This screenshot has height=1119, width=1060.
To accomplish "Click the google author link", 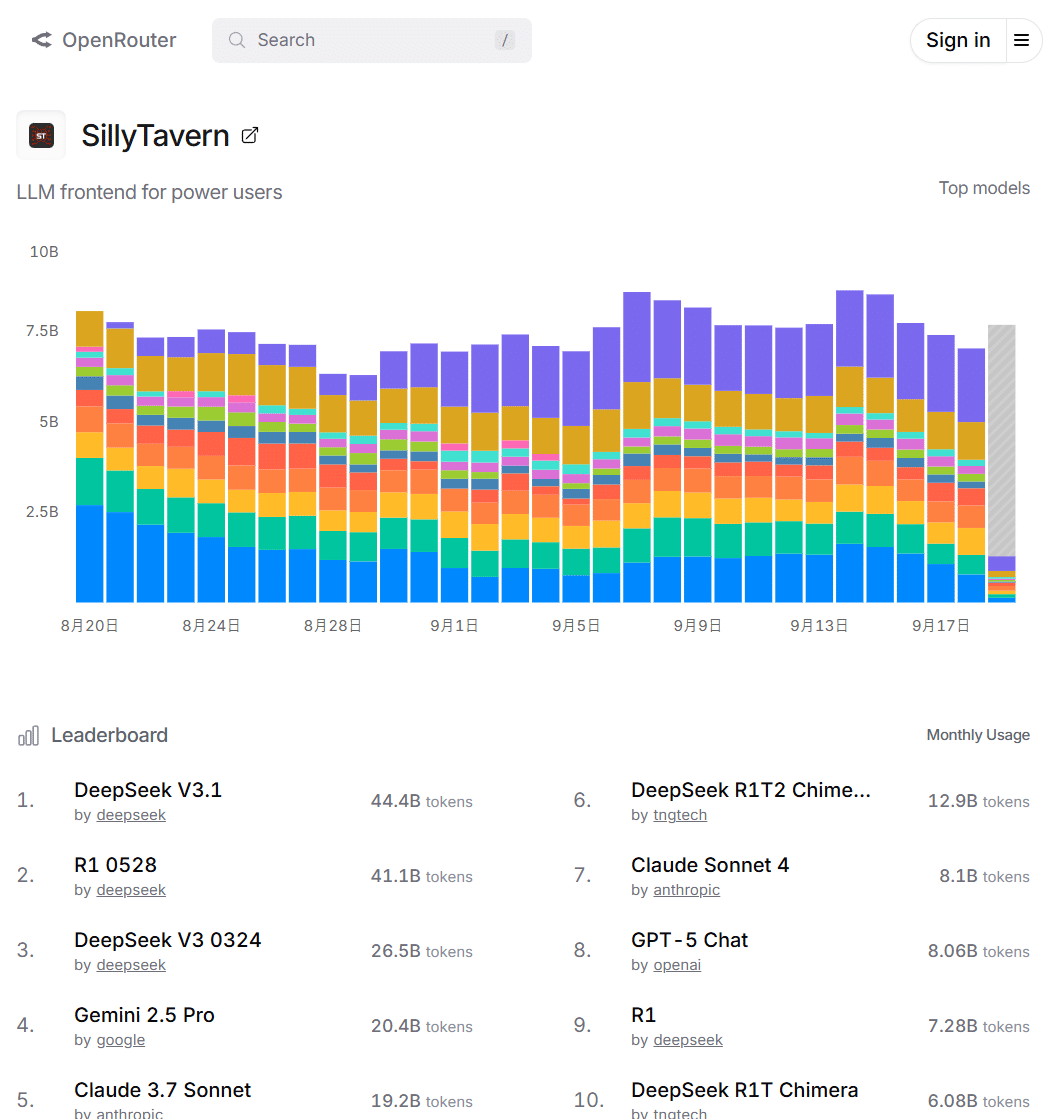I will tap(121, 1040).
